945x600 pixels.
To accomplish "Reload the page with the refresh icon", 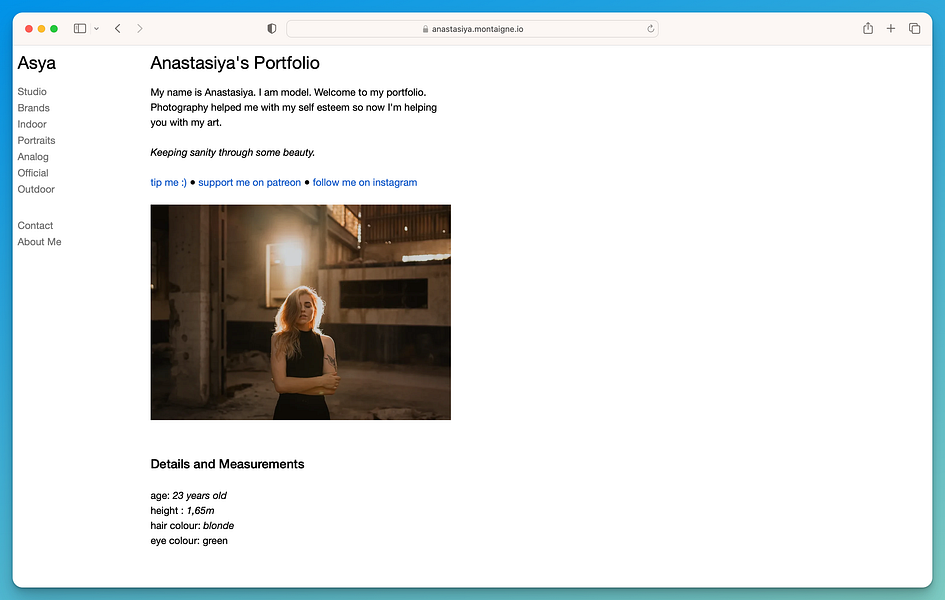I will click(650, 29).
